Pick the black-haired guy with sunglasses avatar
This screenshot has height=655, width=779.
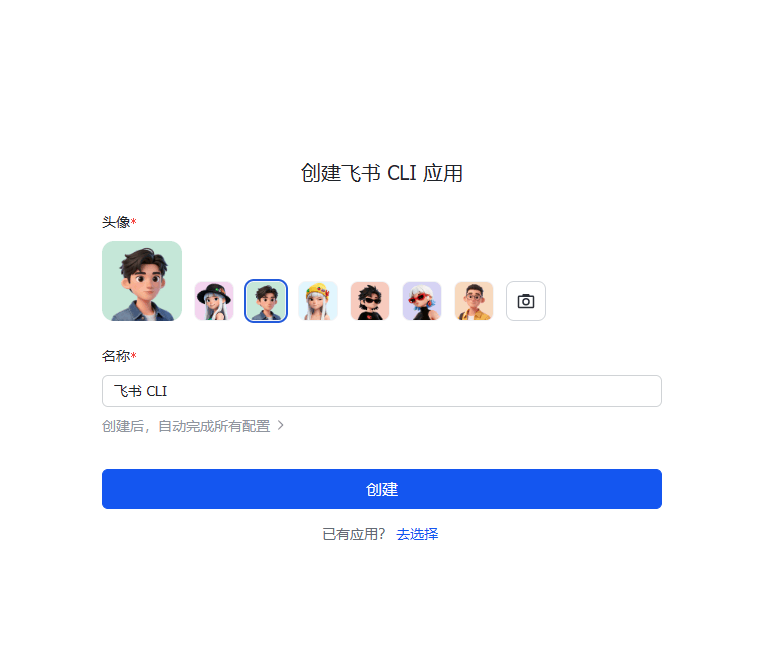[x=370, y=301]
